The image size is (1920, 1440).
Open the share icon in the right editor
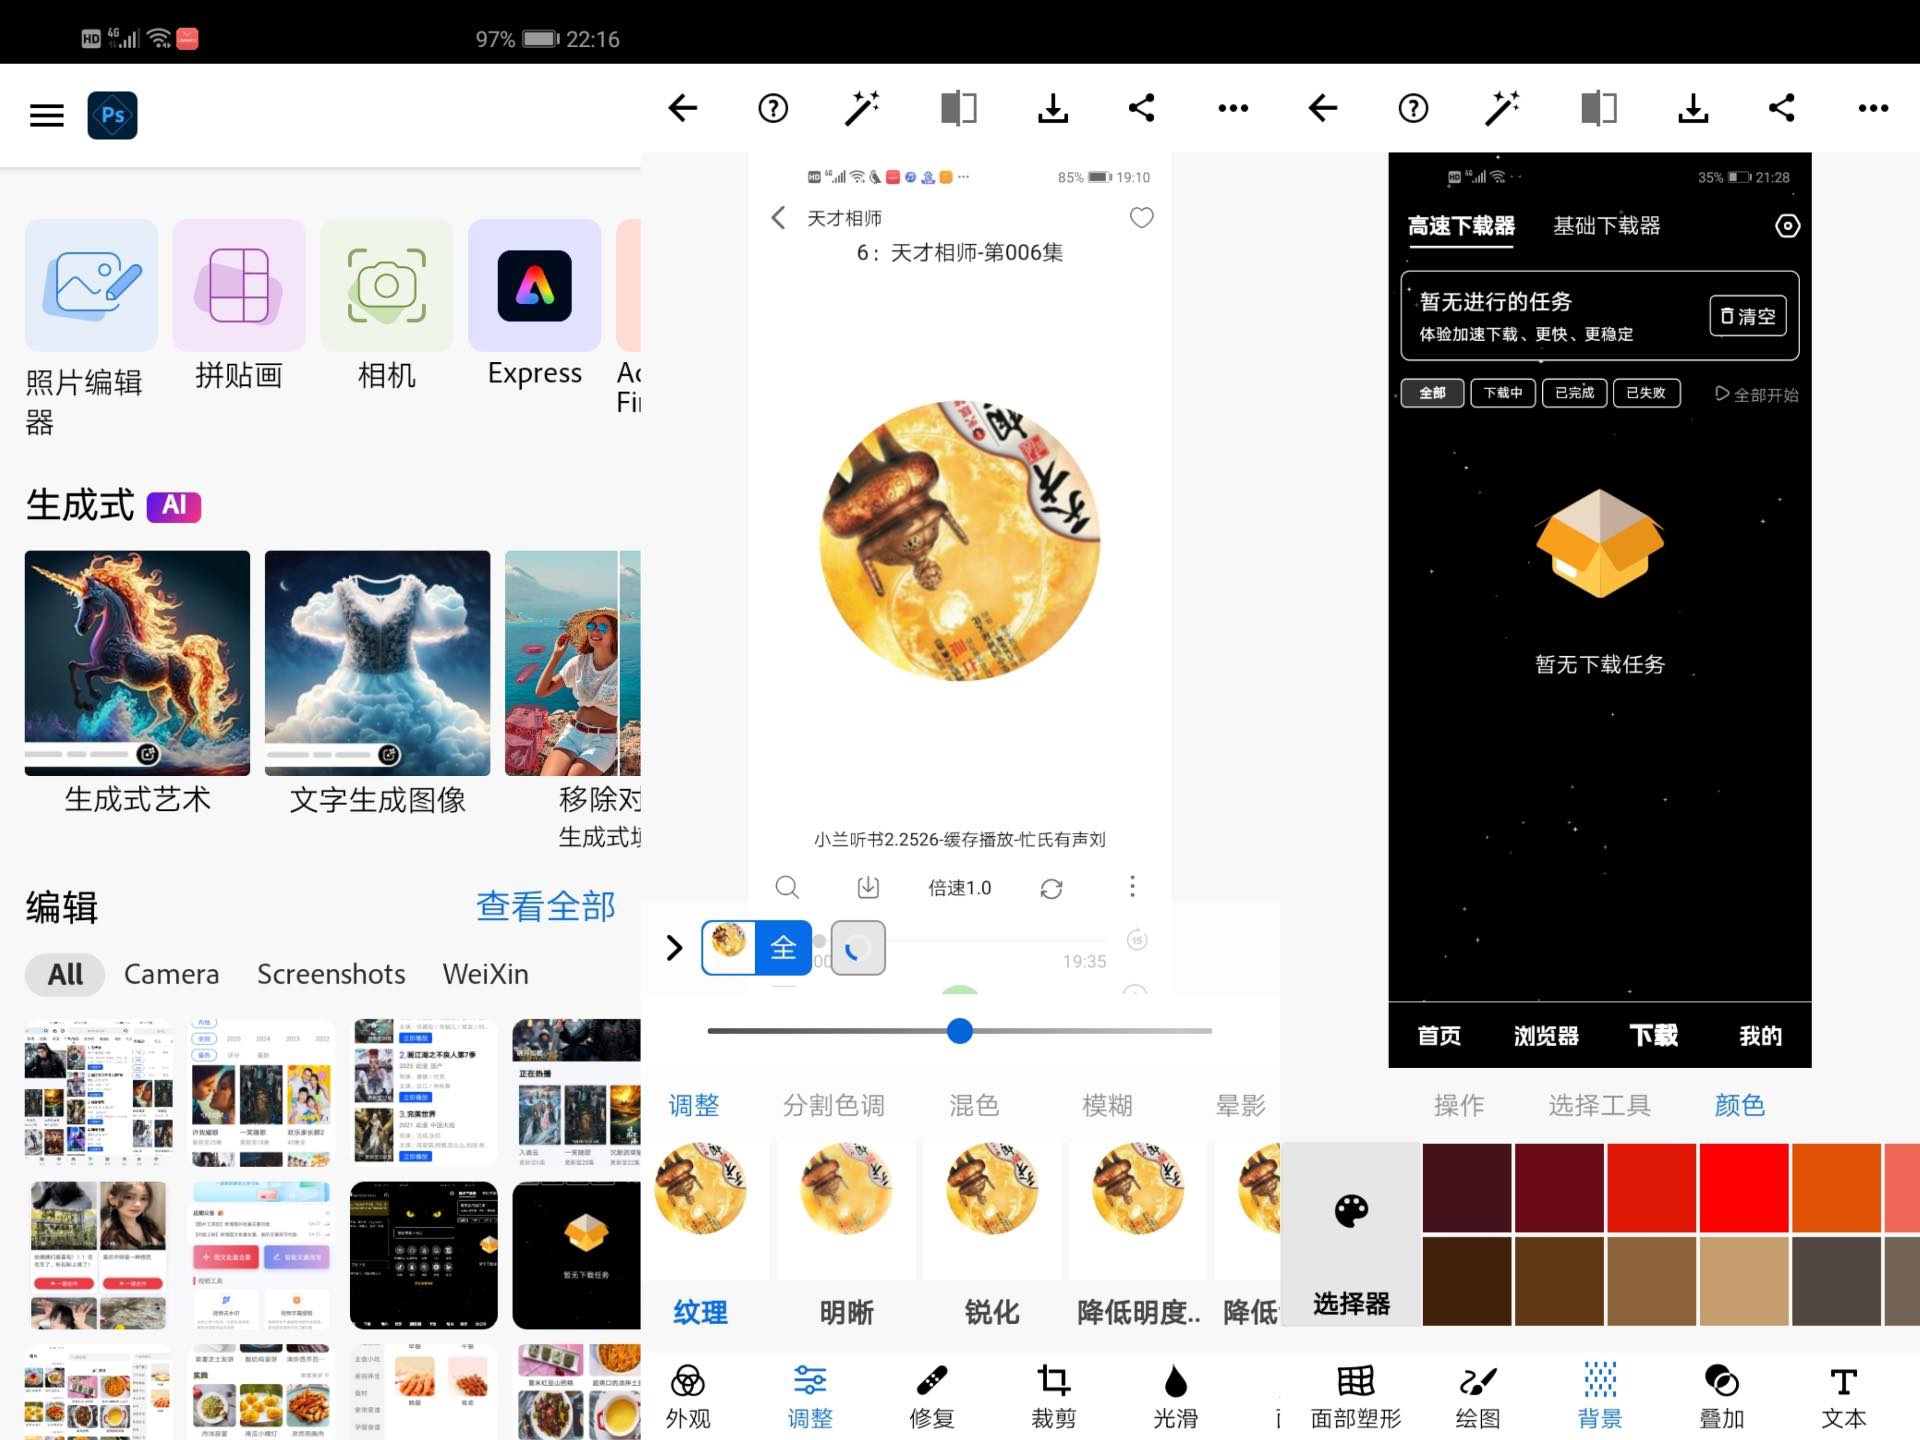click(1782, 108)
